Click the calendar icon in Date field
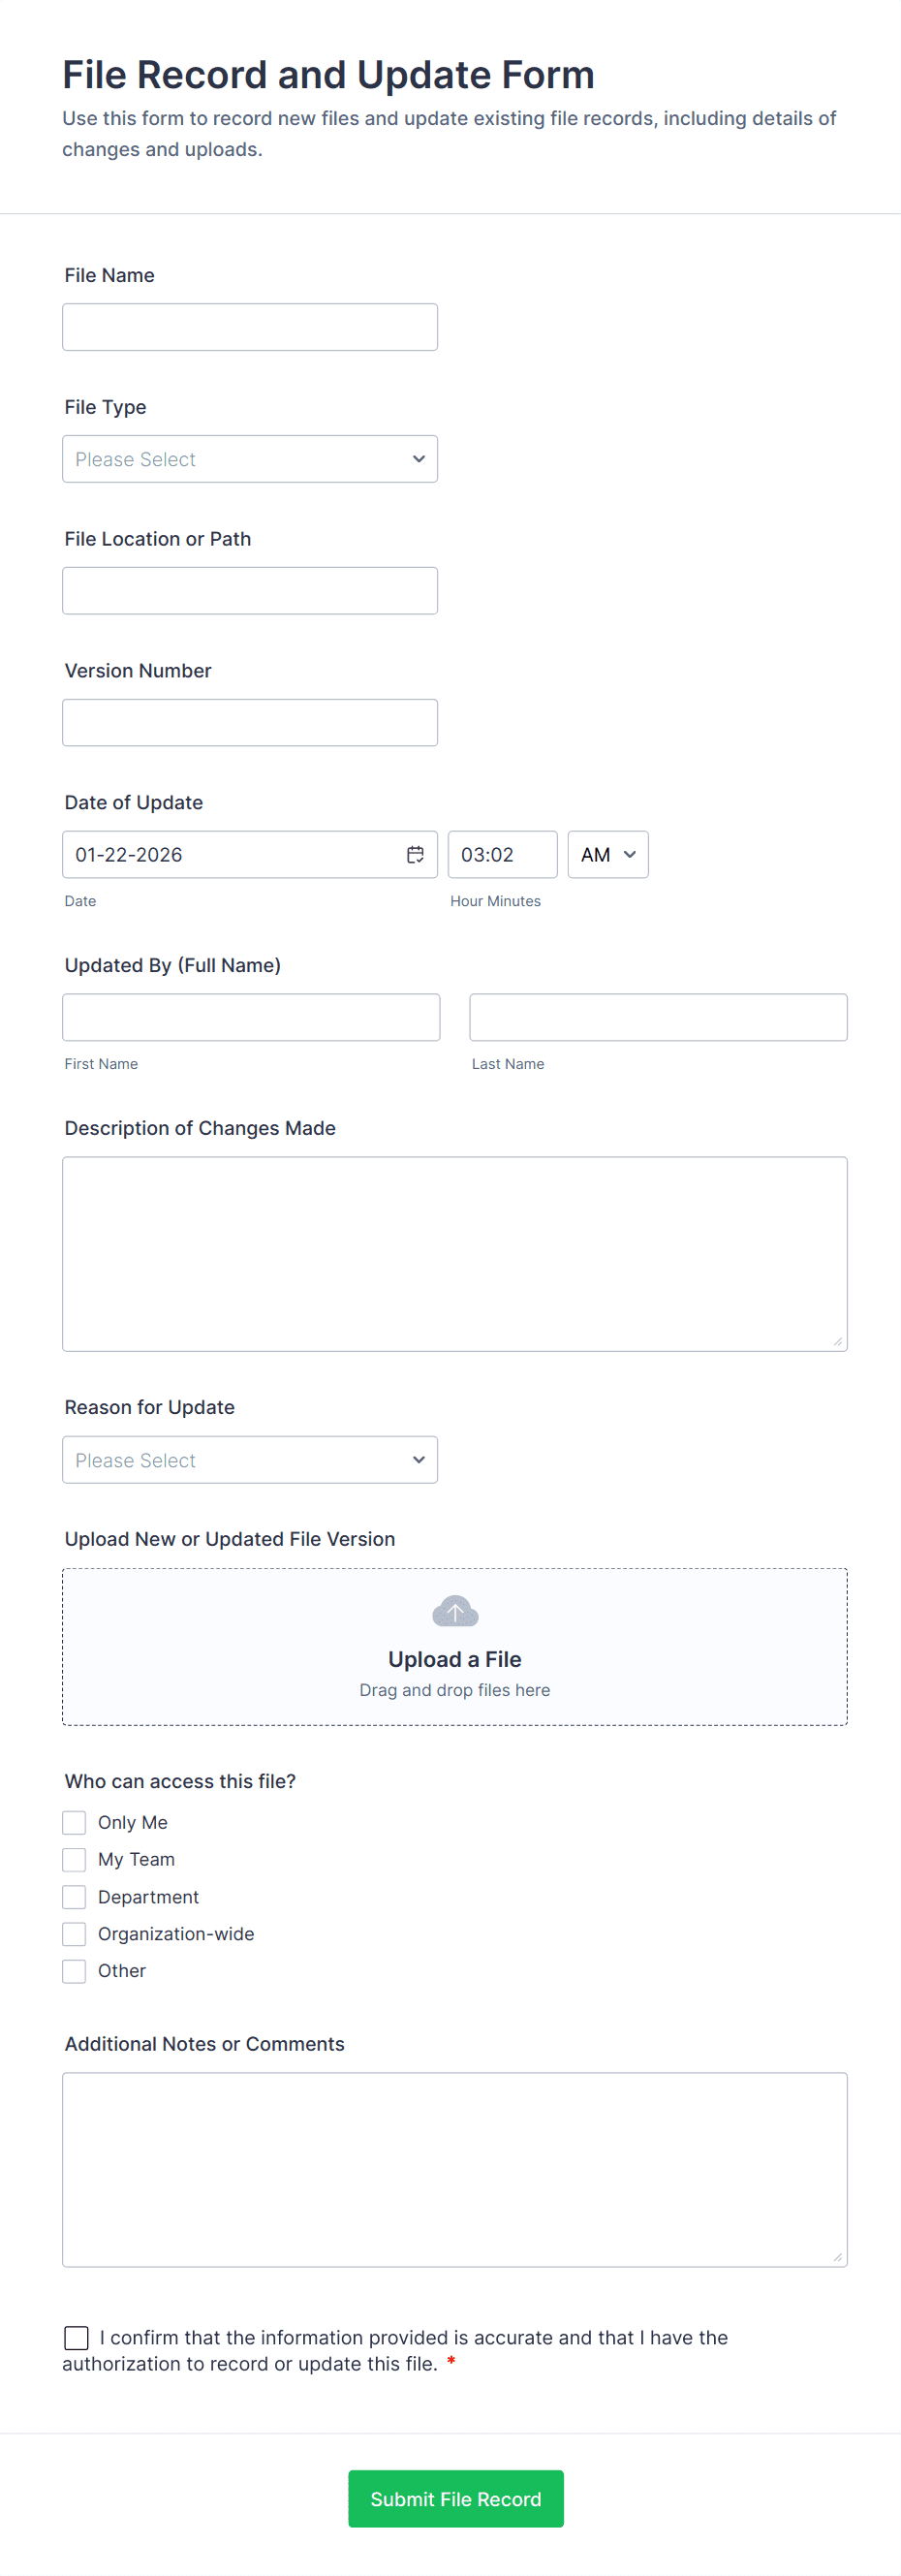901x2576 pixels. click(x=415, y=855)
